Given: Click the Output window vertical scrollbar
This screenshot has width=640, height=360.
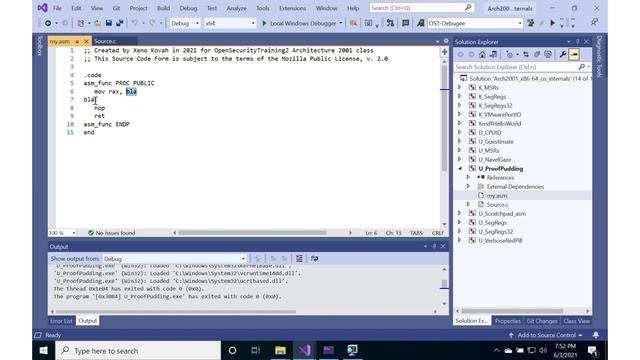Looking at the screenshot, I should 444,284.
